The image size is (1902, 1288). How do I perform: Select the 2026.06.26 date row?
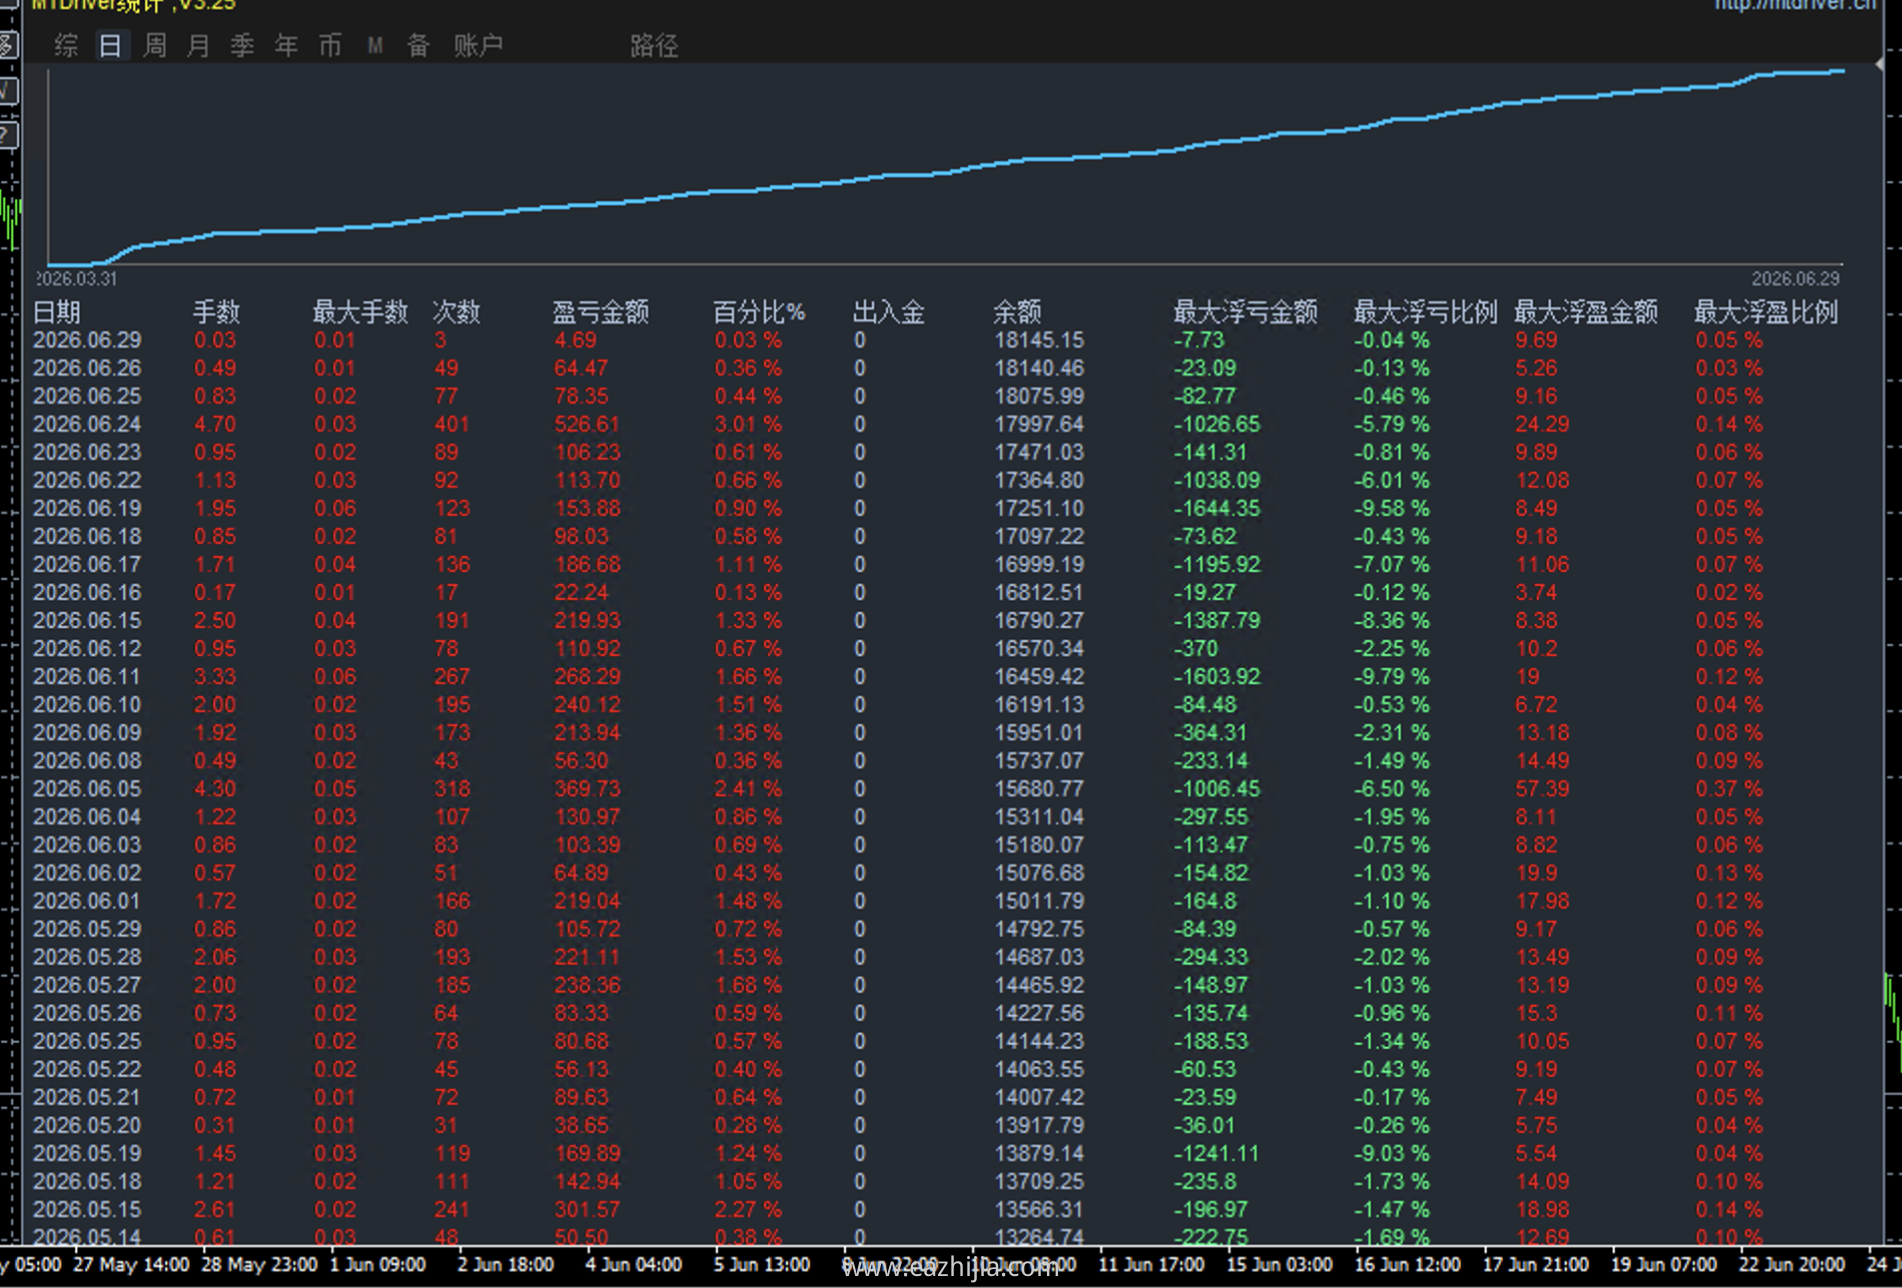(x=87, y=368)
